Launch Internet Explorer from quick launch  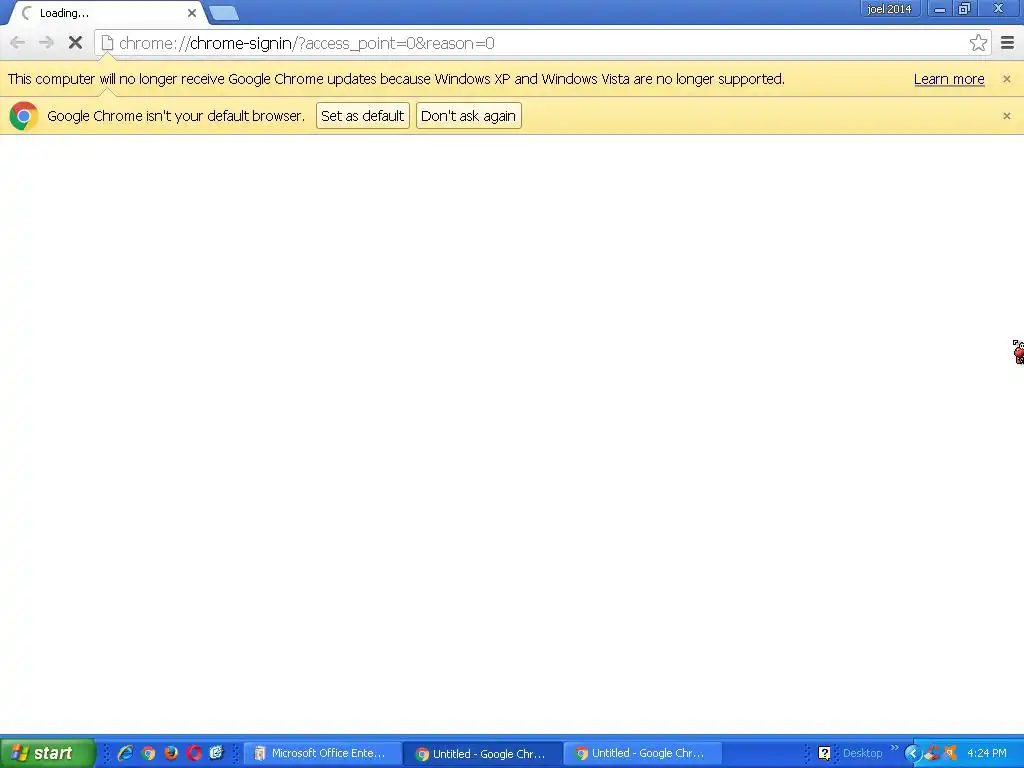125,753
